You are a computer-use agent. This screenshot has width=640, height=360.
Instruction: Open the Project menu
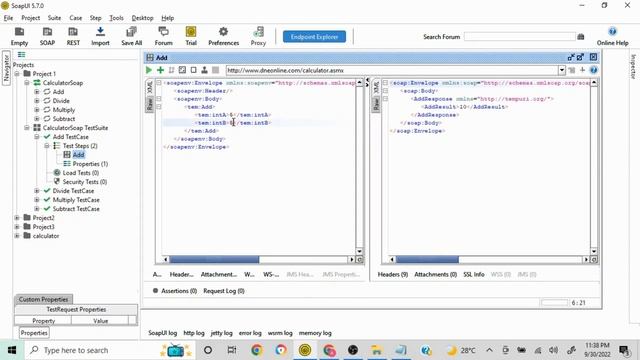point(31,18)
